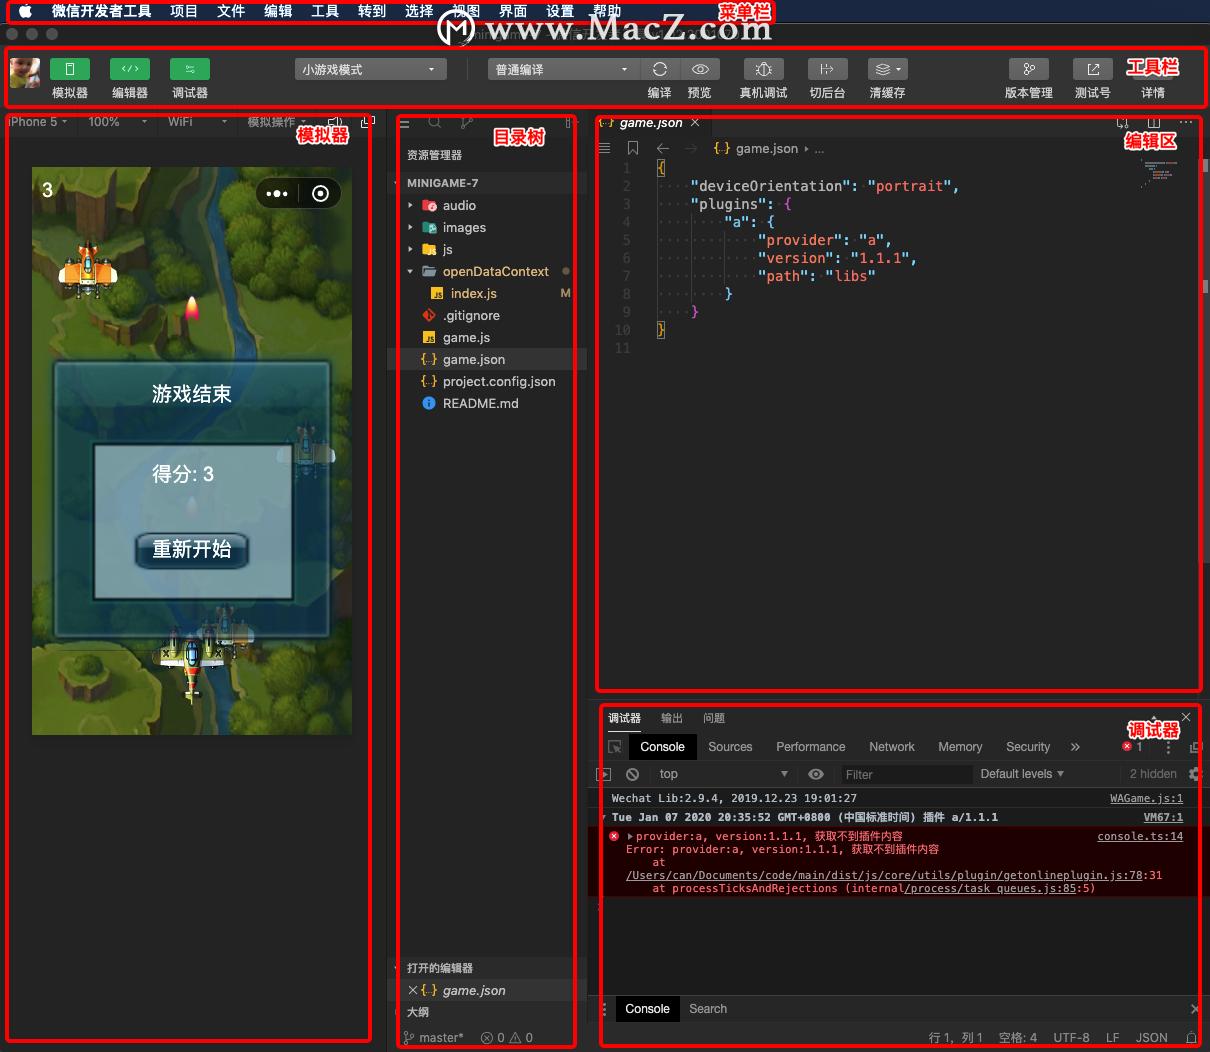Open the source control branch icon in sidebar

click(466, 123)
